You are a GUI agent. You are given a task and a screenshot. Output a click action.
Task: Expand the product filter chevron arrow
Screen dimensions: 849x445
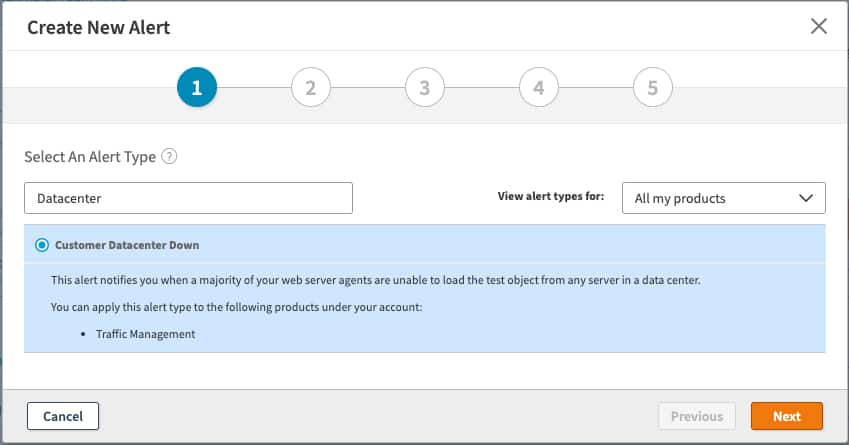point(806,198)
